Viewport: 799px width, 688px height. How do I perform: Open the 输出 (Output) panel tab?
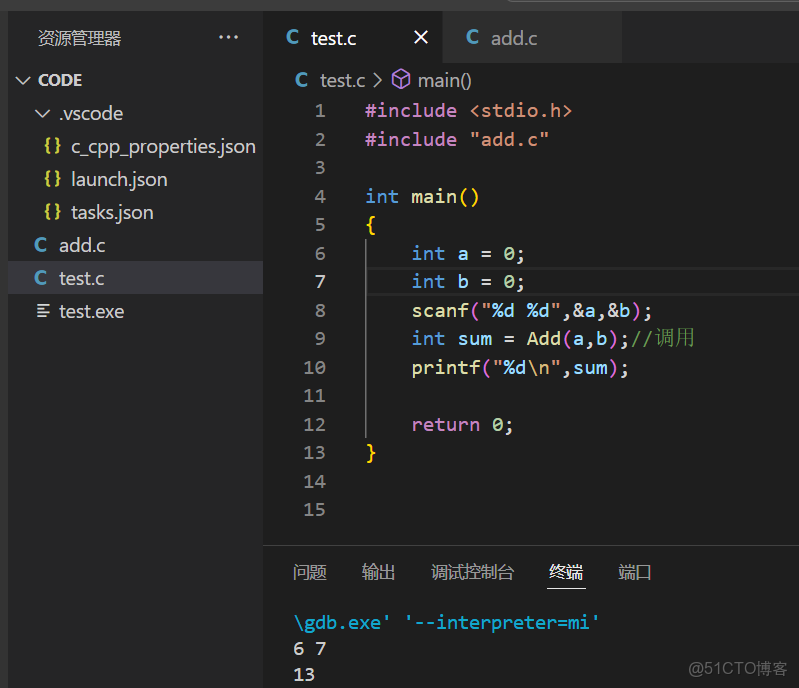pyautogui.click(x=379, y=572)
